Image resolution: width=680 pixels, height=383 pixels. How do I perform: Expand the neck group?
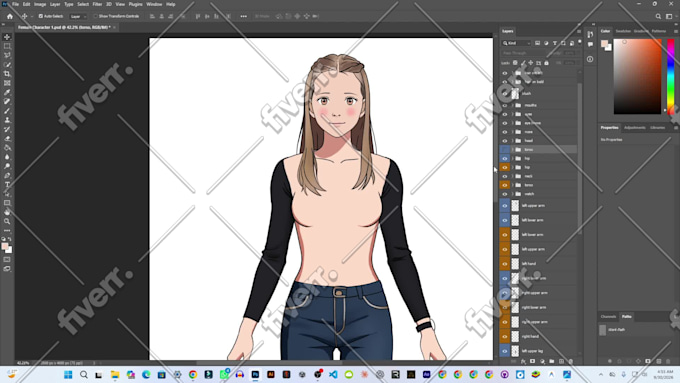(513, 176)
